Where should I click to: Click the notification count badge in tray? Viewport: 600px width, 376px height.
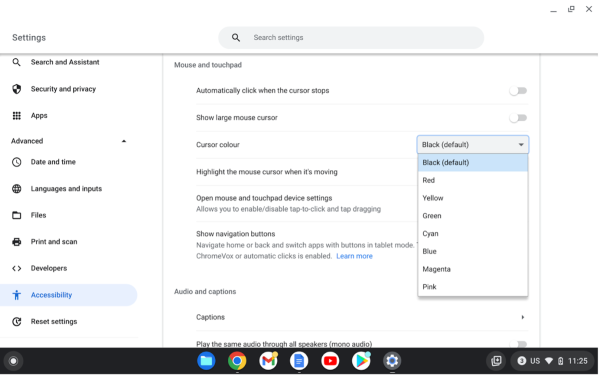(522, 361)
